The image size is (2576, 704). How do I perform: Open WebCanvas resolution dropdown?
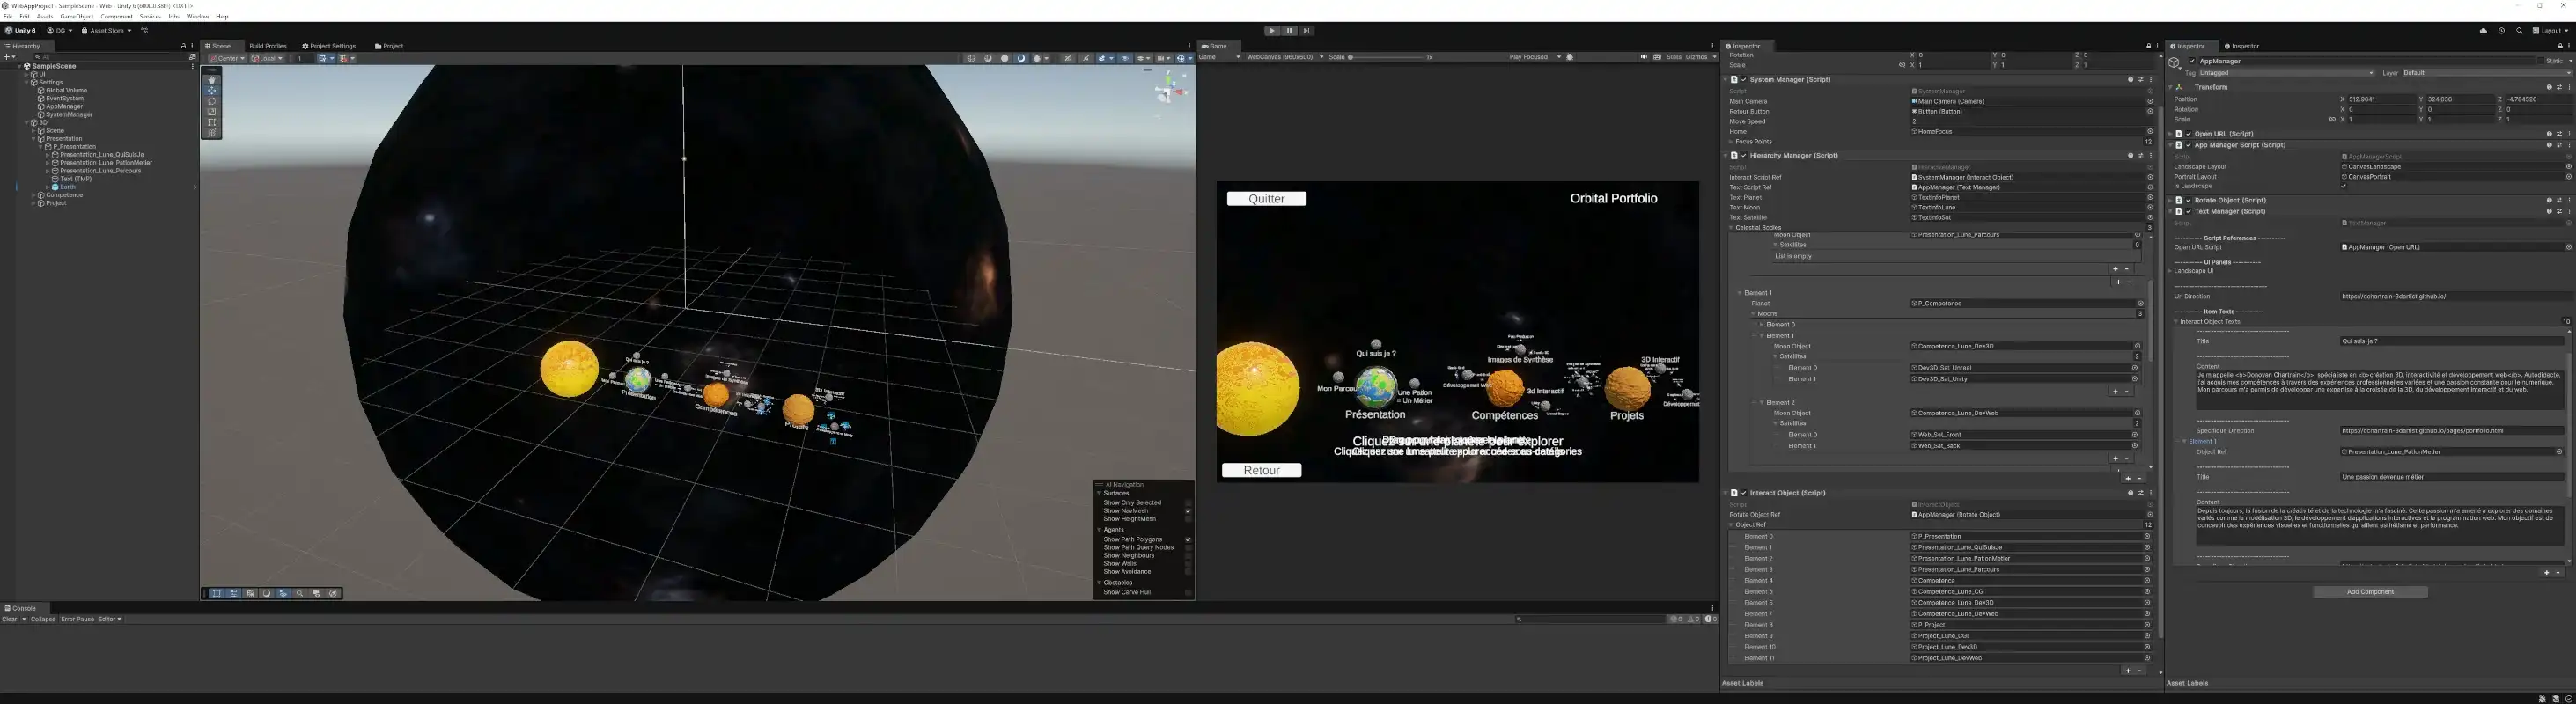pyautogui.click(x=1284, y=57)
